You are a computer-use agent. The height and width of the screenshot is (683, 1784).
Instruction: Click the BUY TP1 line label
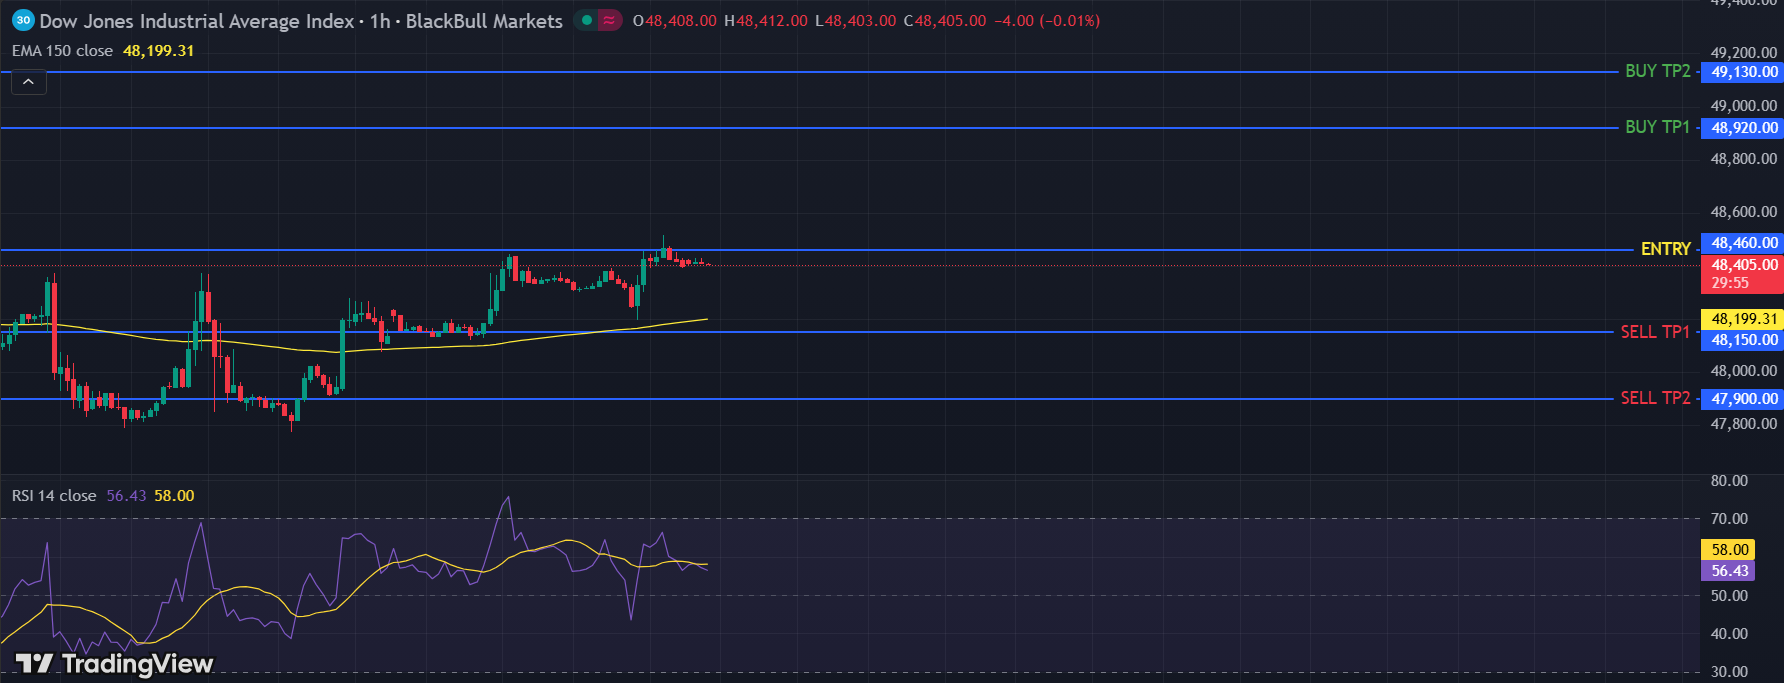click(1657, 127)
